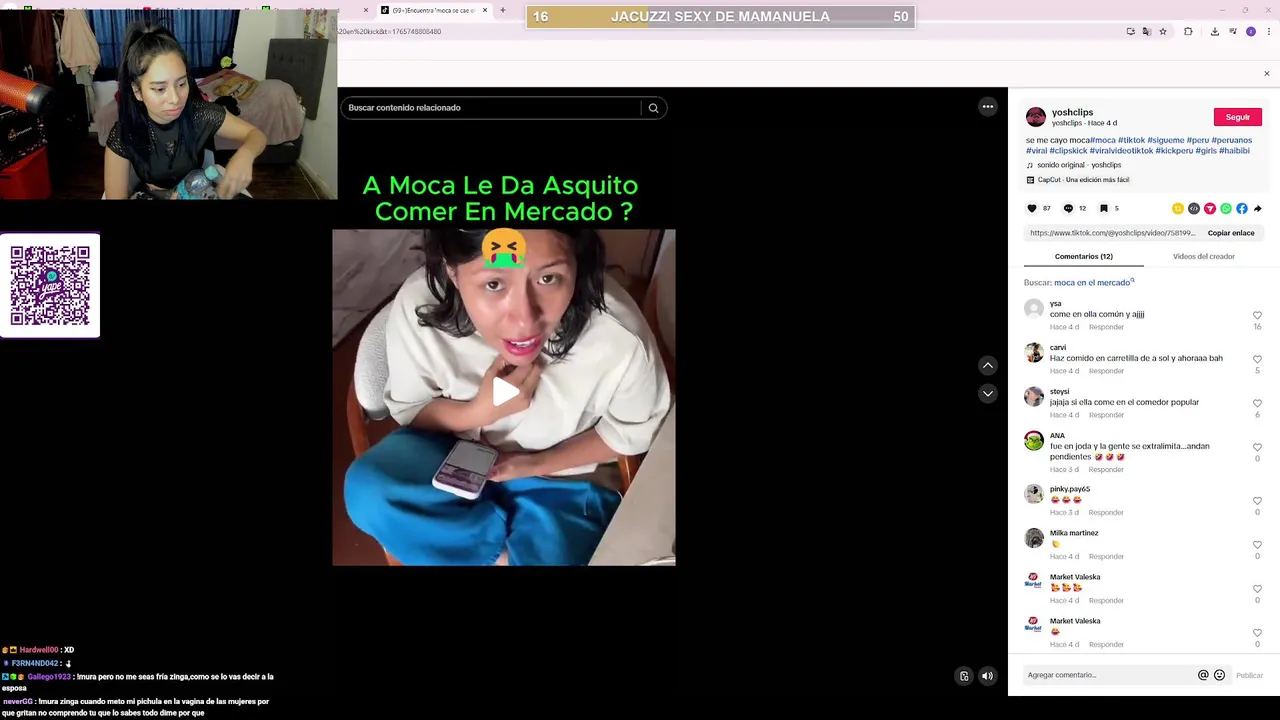Screen dimensions: 1280x720
Task: Reply to steysi's comment
Action: [x=1106, y=415]
